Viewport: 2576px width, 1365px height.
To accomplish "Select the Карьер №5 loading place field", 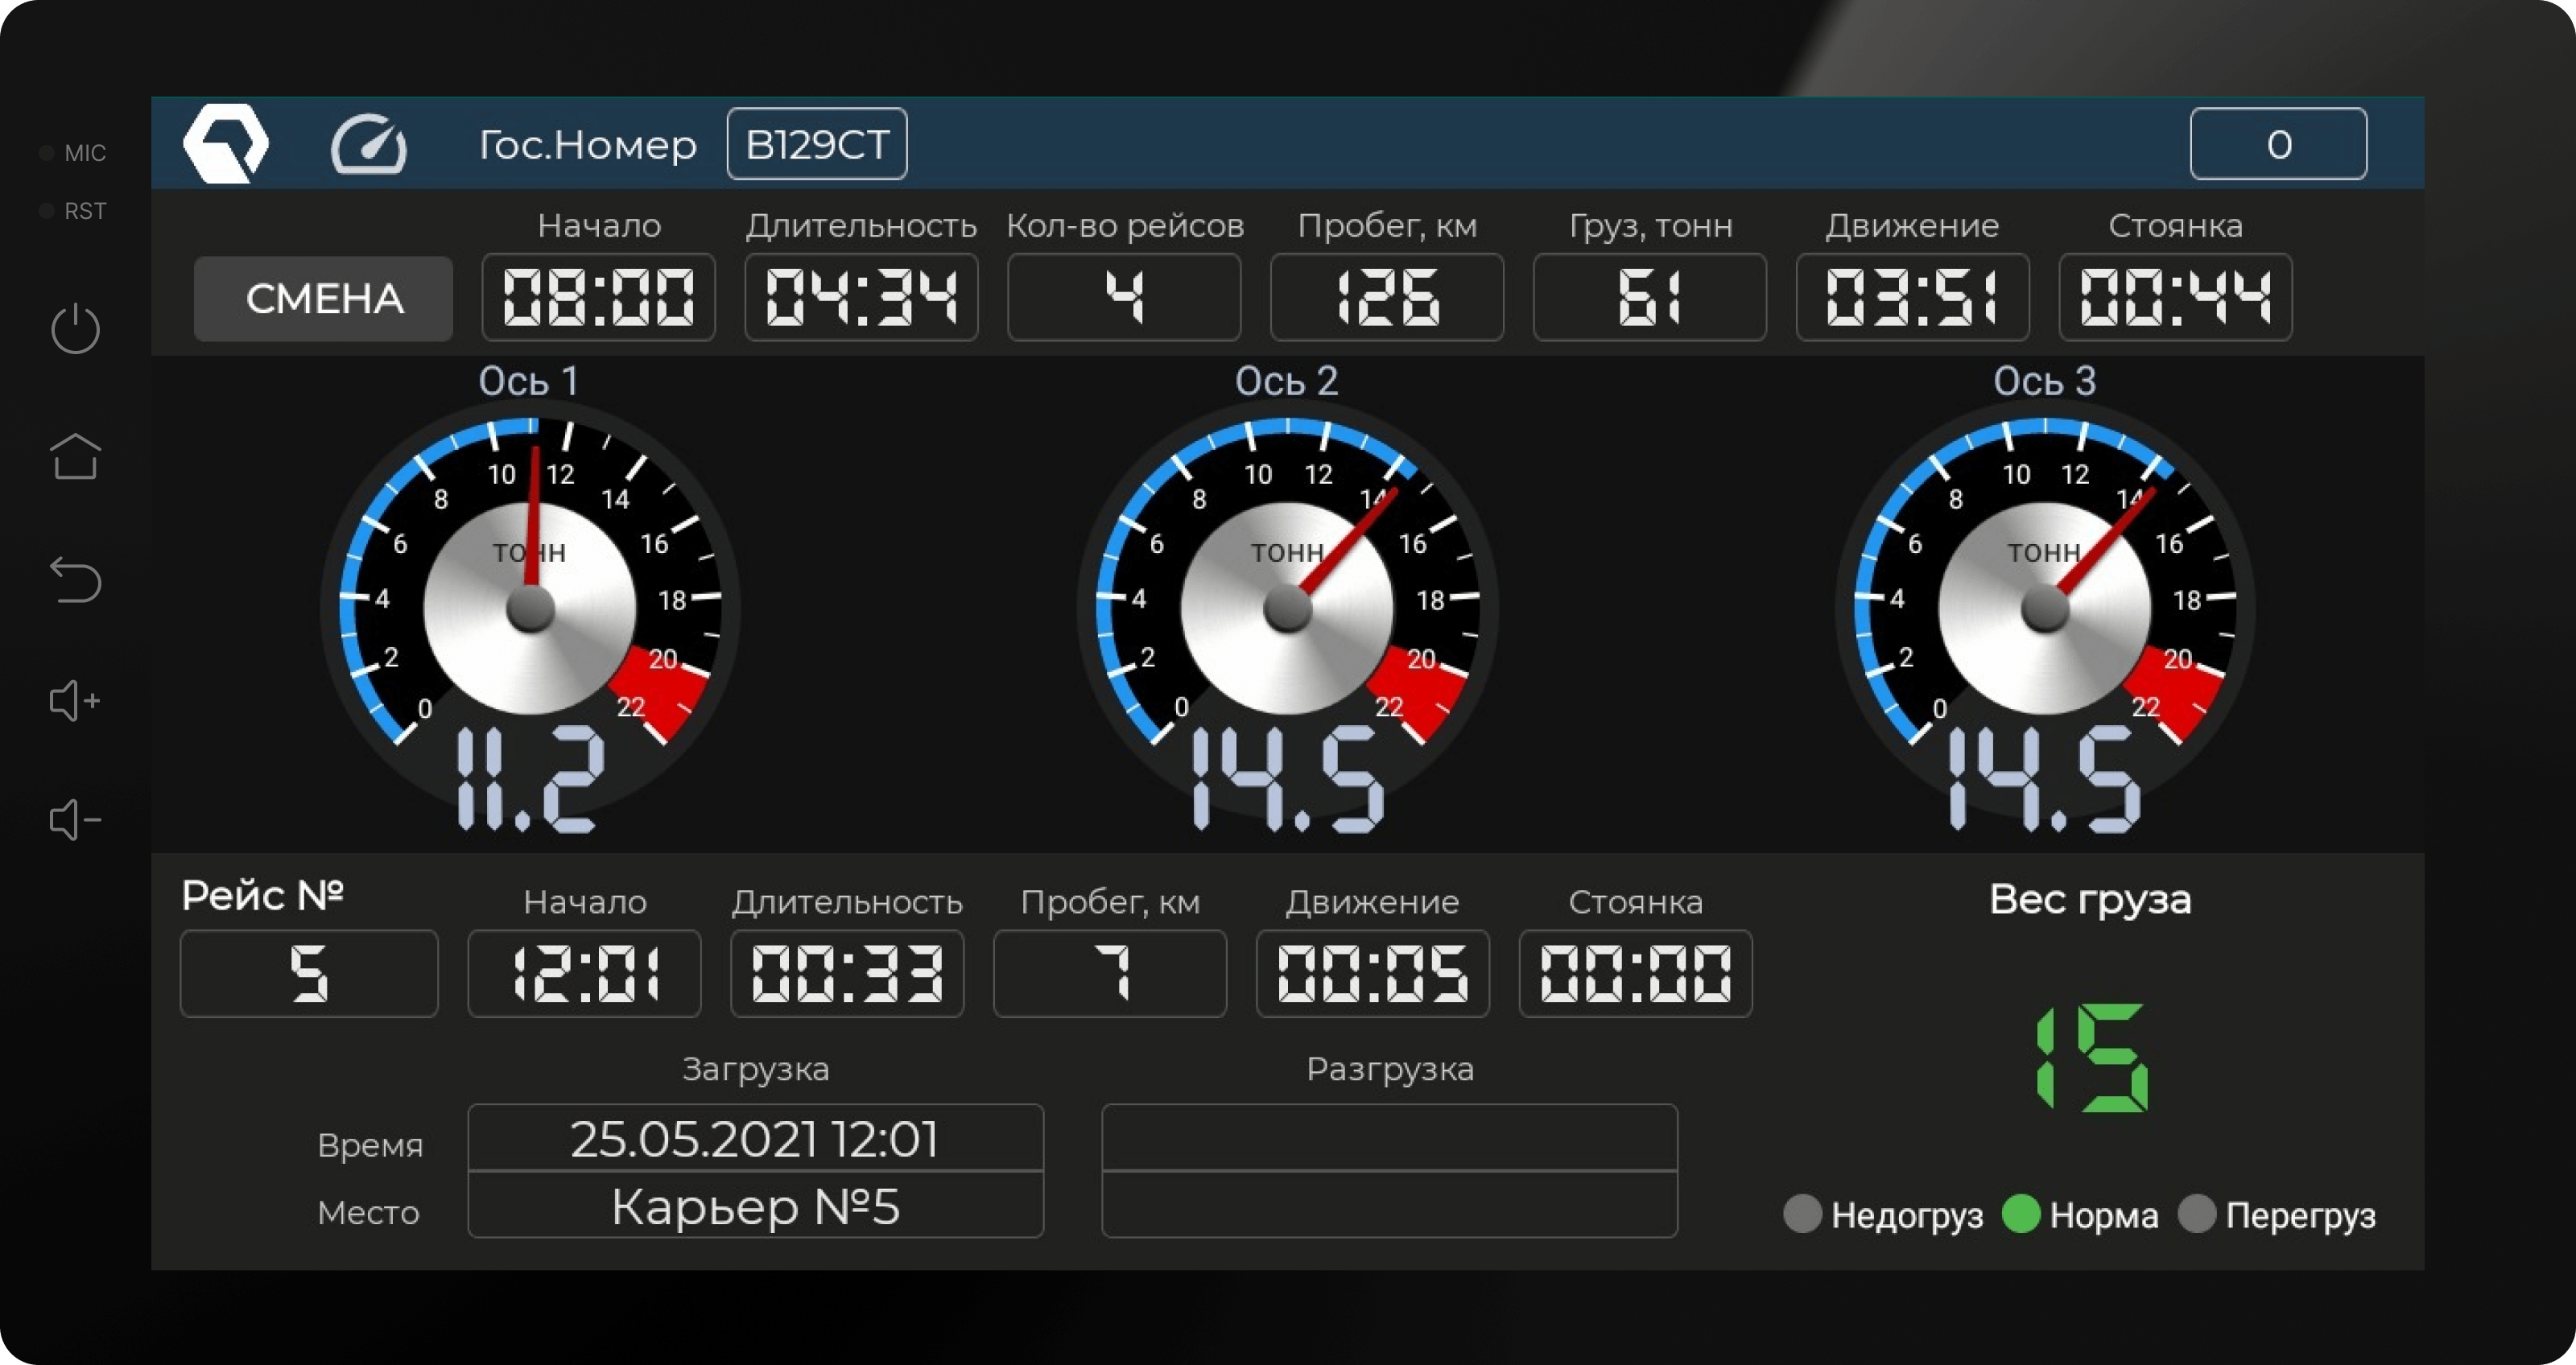I will 755,1206.
